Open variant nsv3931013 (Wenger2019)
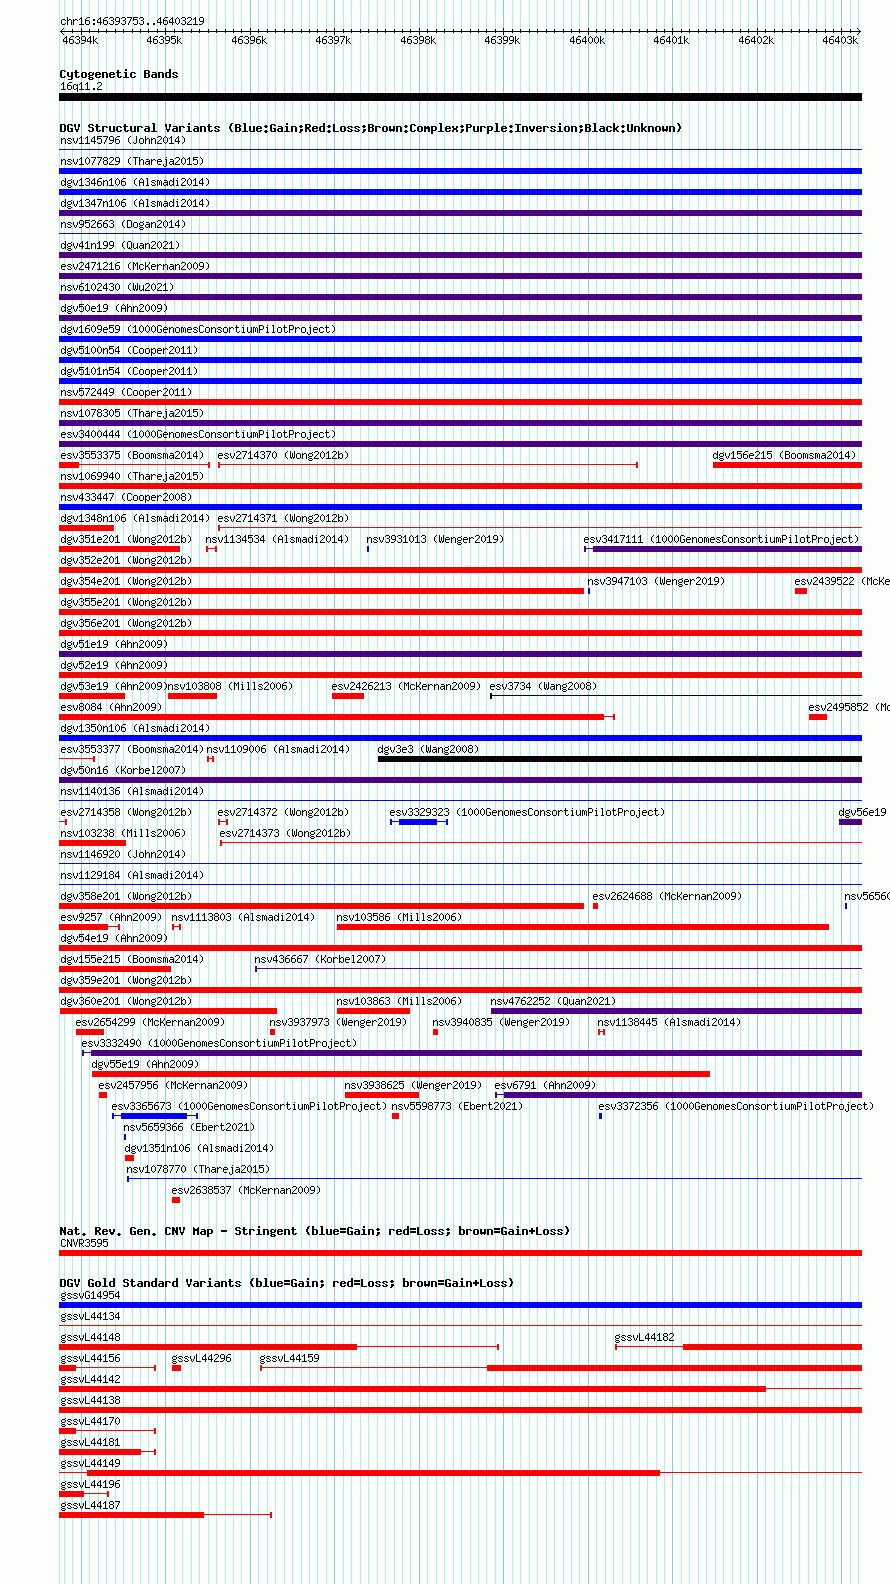The height and width of the screenshot is (1584, 890). 435,539
